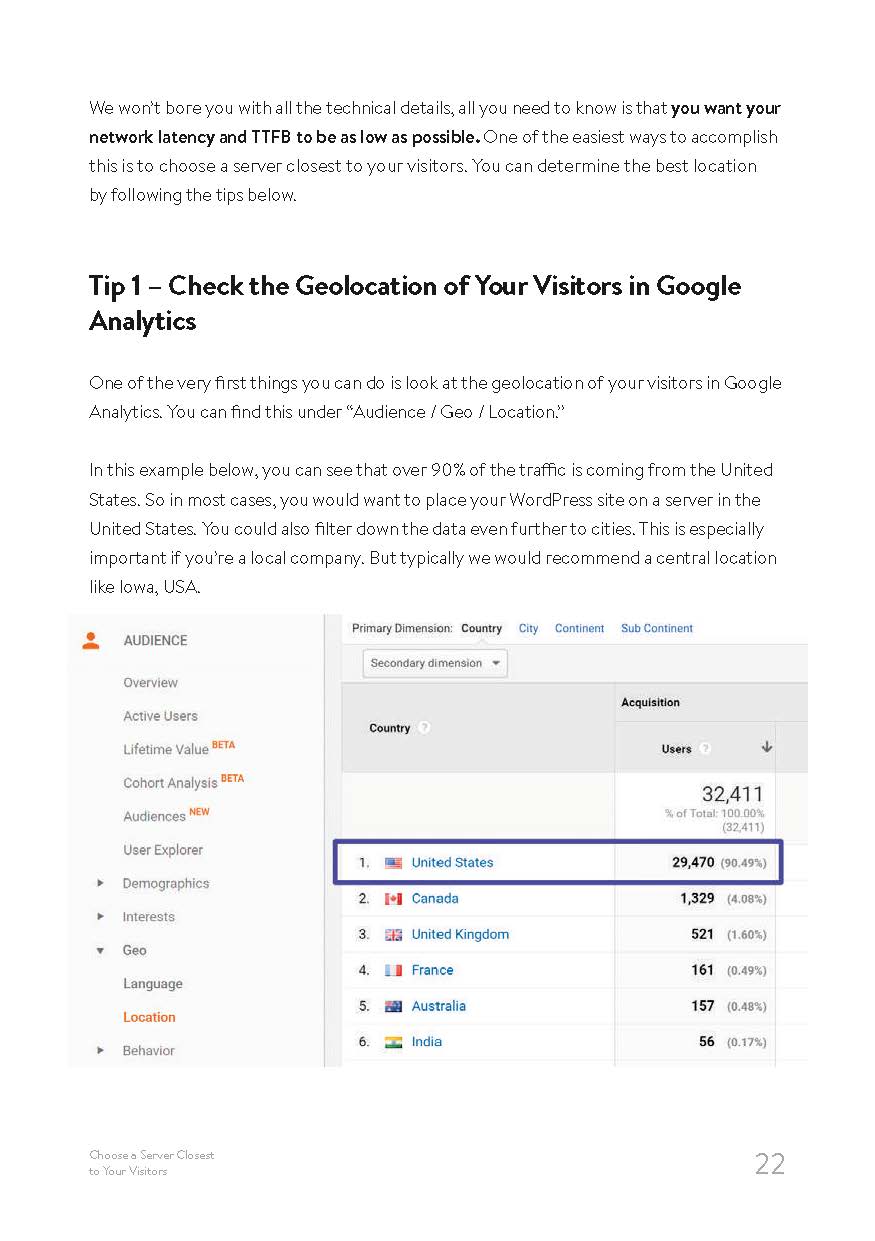Click the United Kingdom flag icon
The width and height of the screenshot is (875, 1241).
point(393,935)
